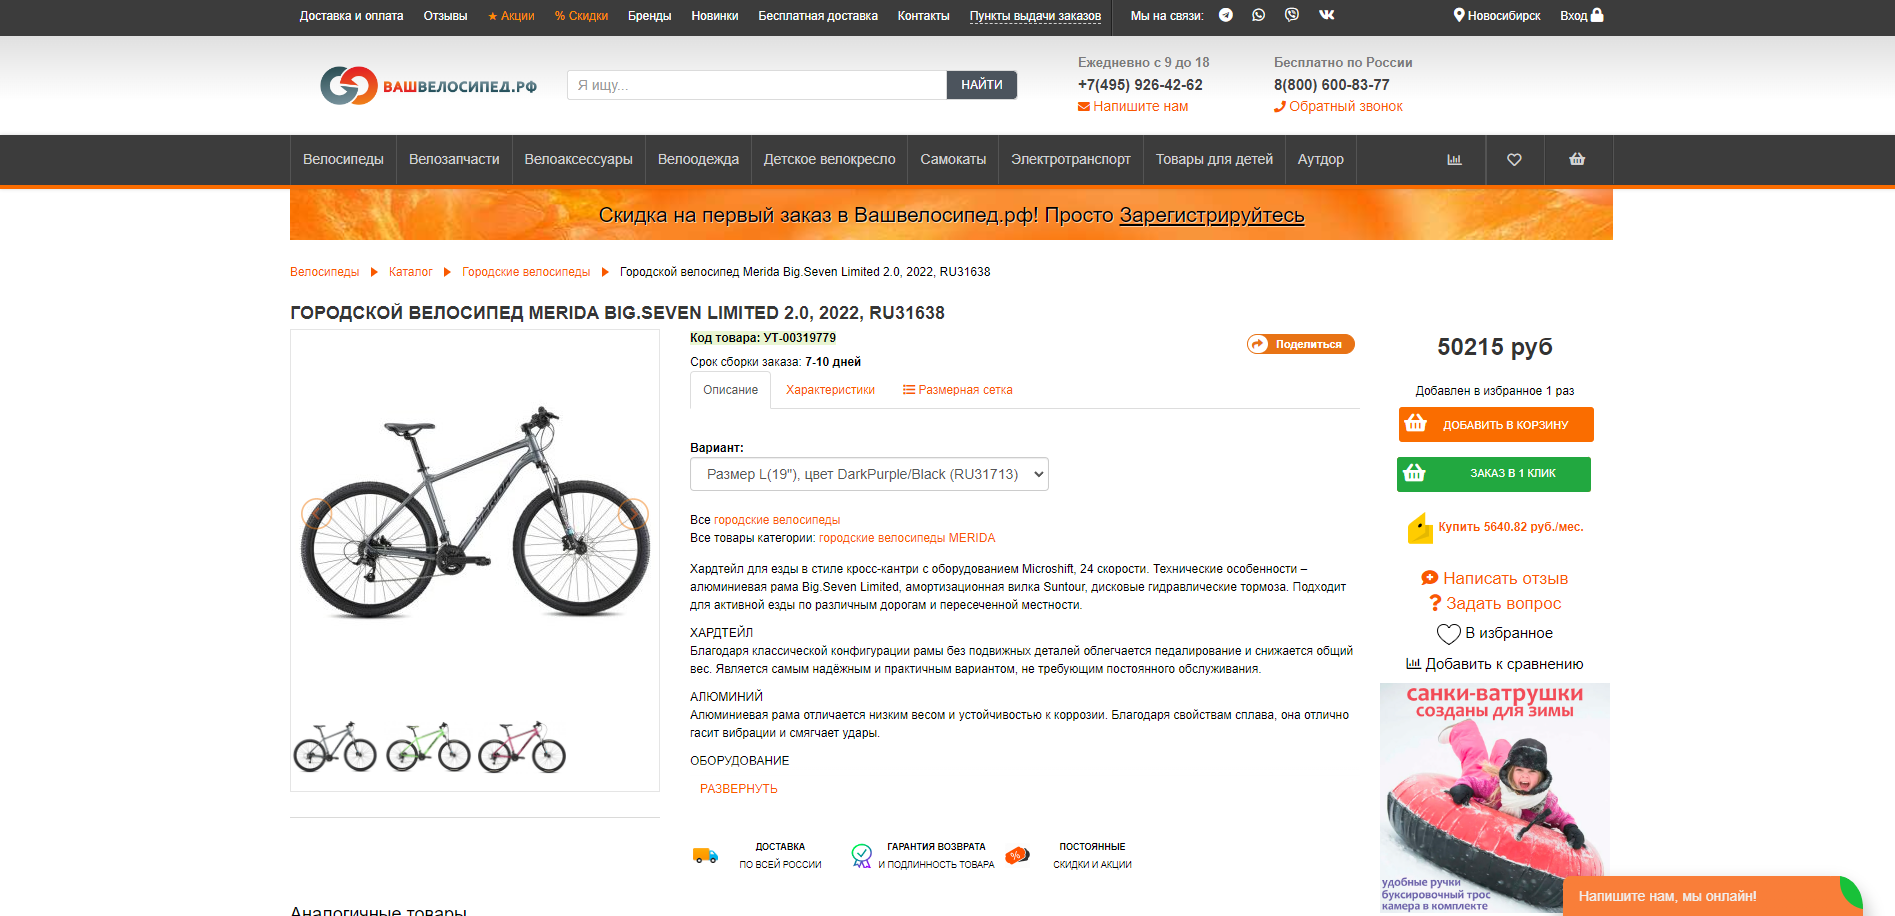Open the favorites heart icon in navbar
This screenshot has width=1895, height=916.
[x=1514, y=159]
